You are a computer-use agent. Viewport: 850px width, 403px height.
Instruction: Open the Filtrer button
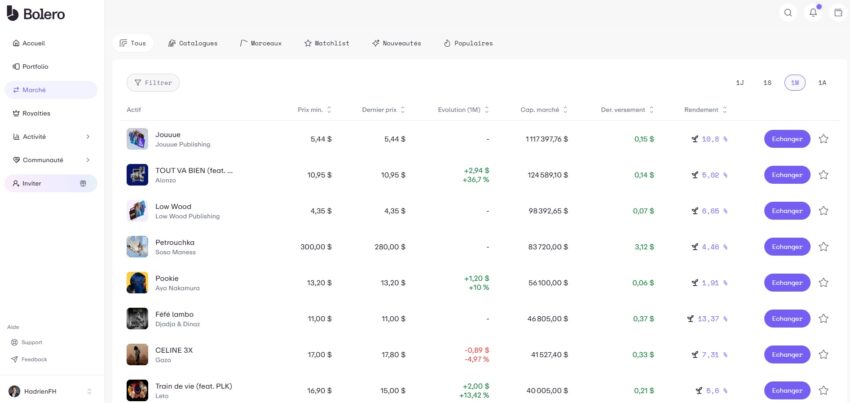pos(153,82)
